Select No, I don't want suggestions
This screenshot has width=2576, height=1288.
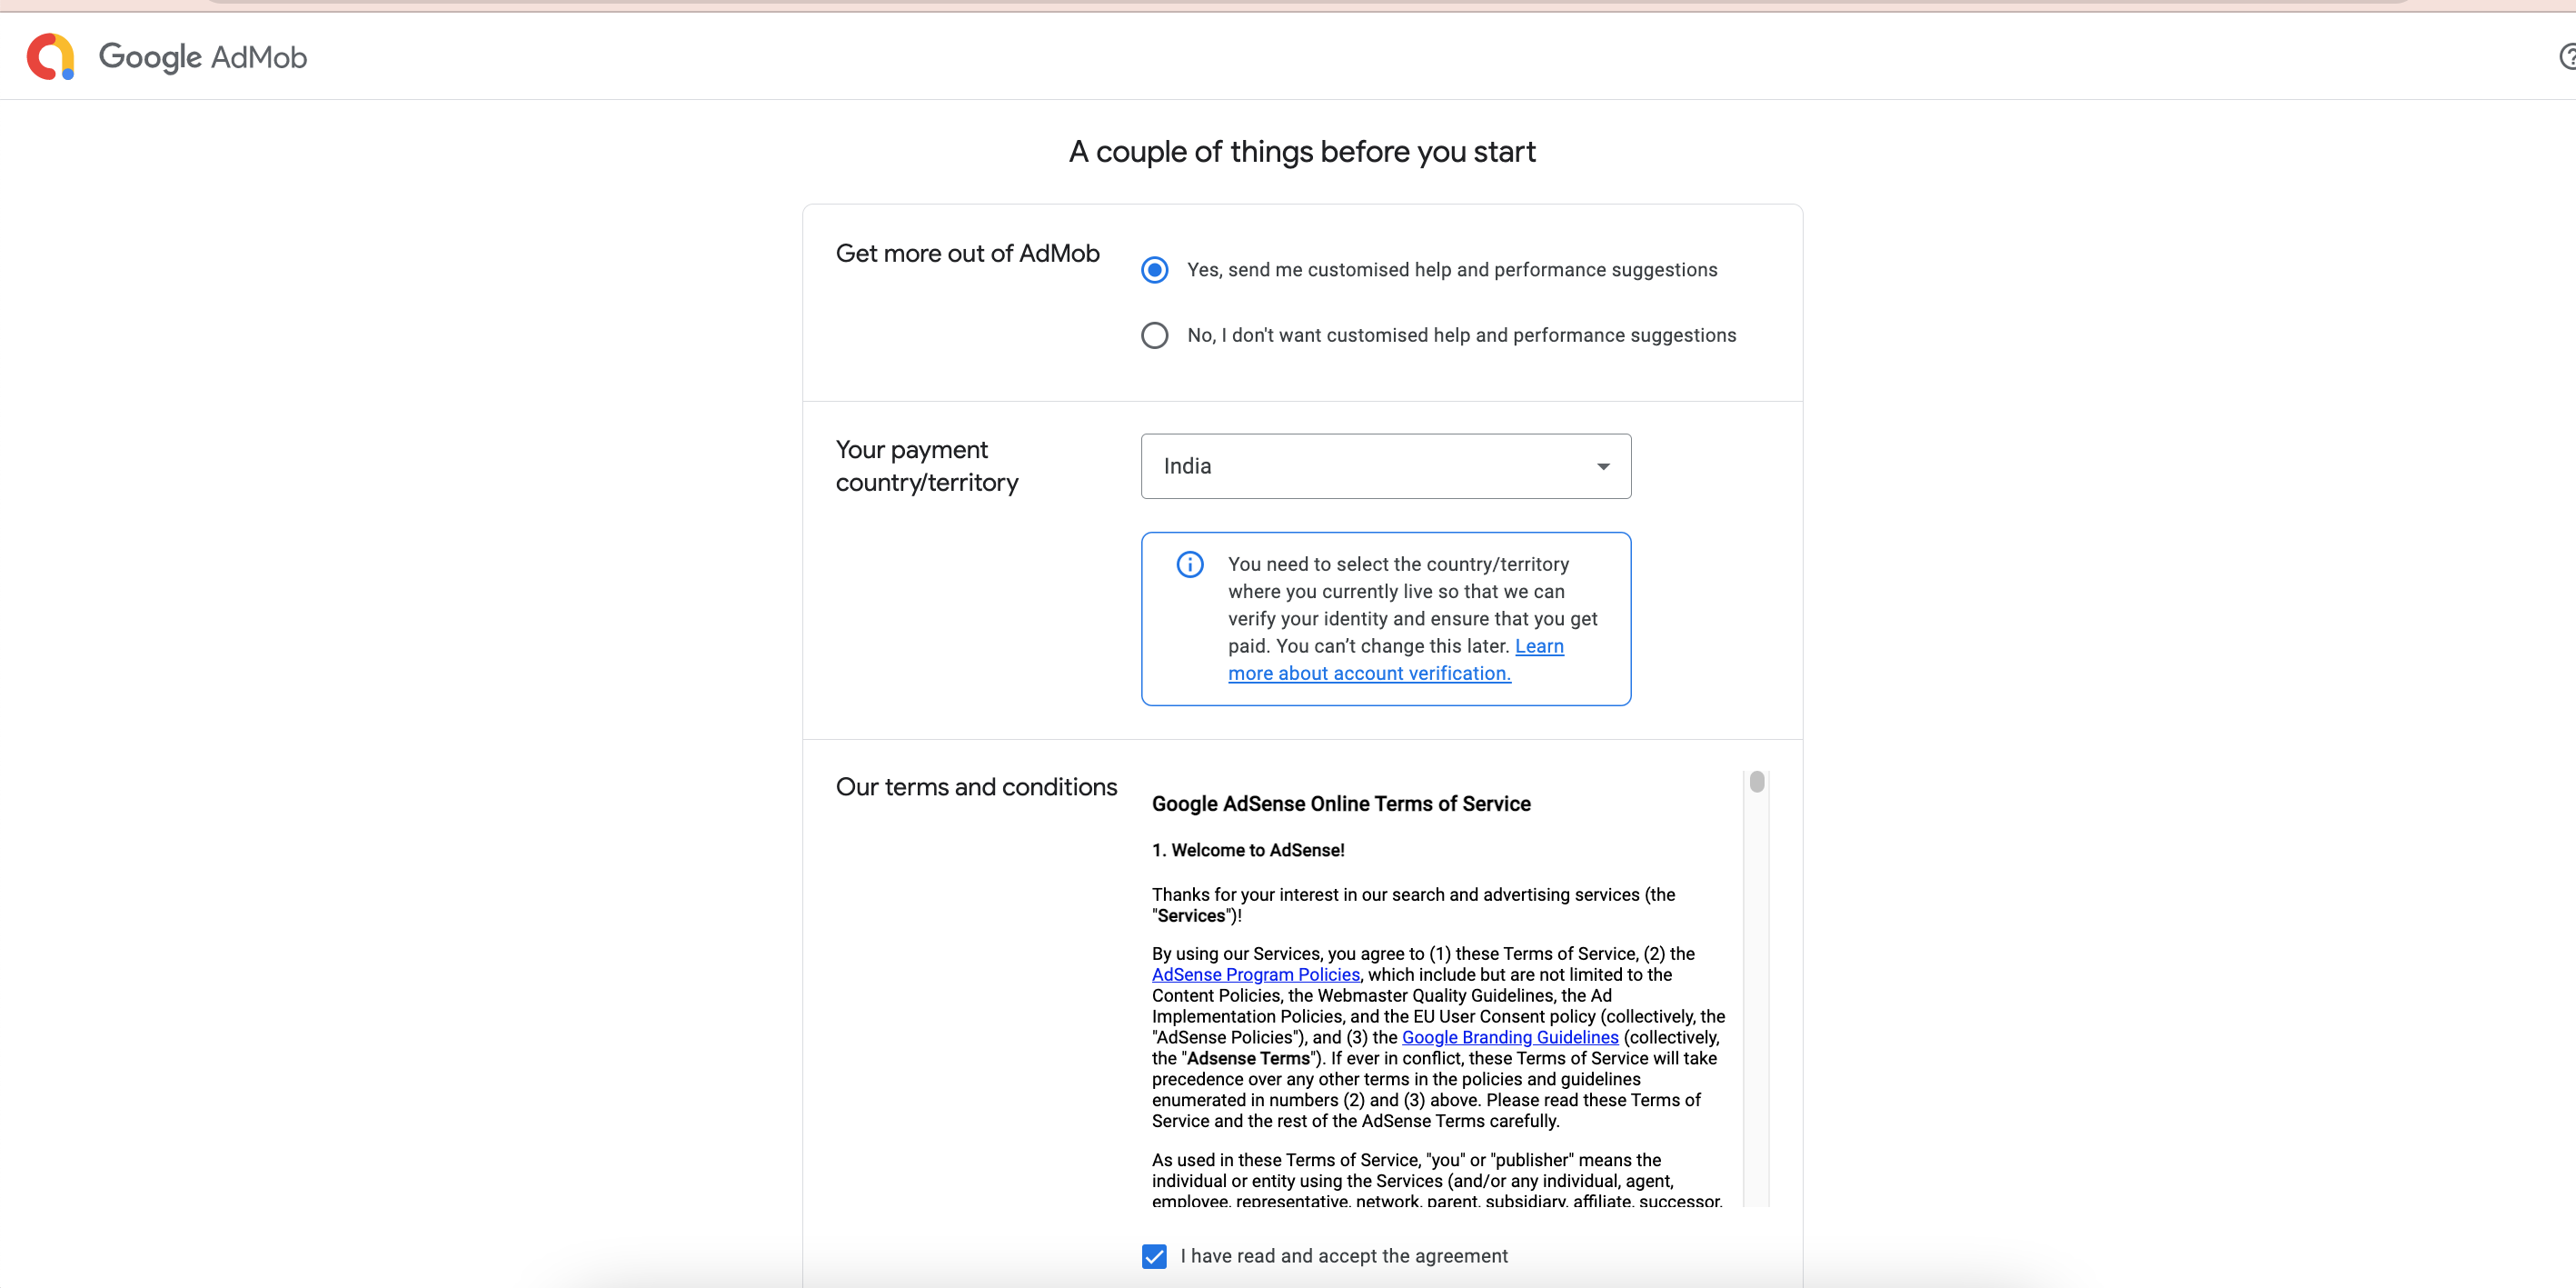[1154, 335]
